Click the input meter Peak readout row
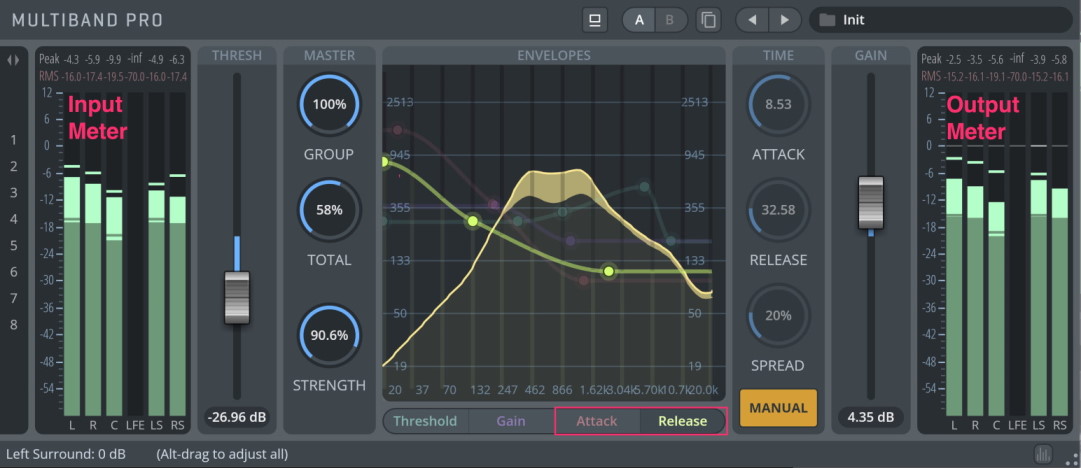Screen dimensions: 1081x468 [x=112, y=59]
